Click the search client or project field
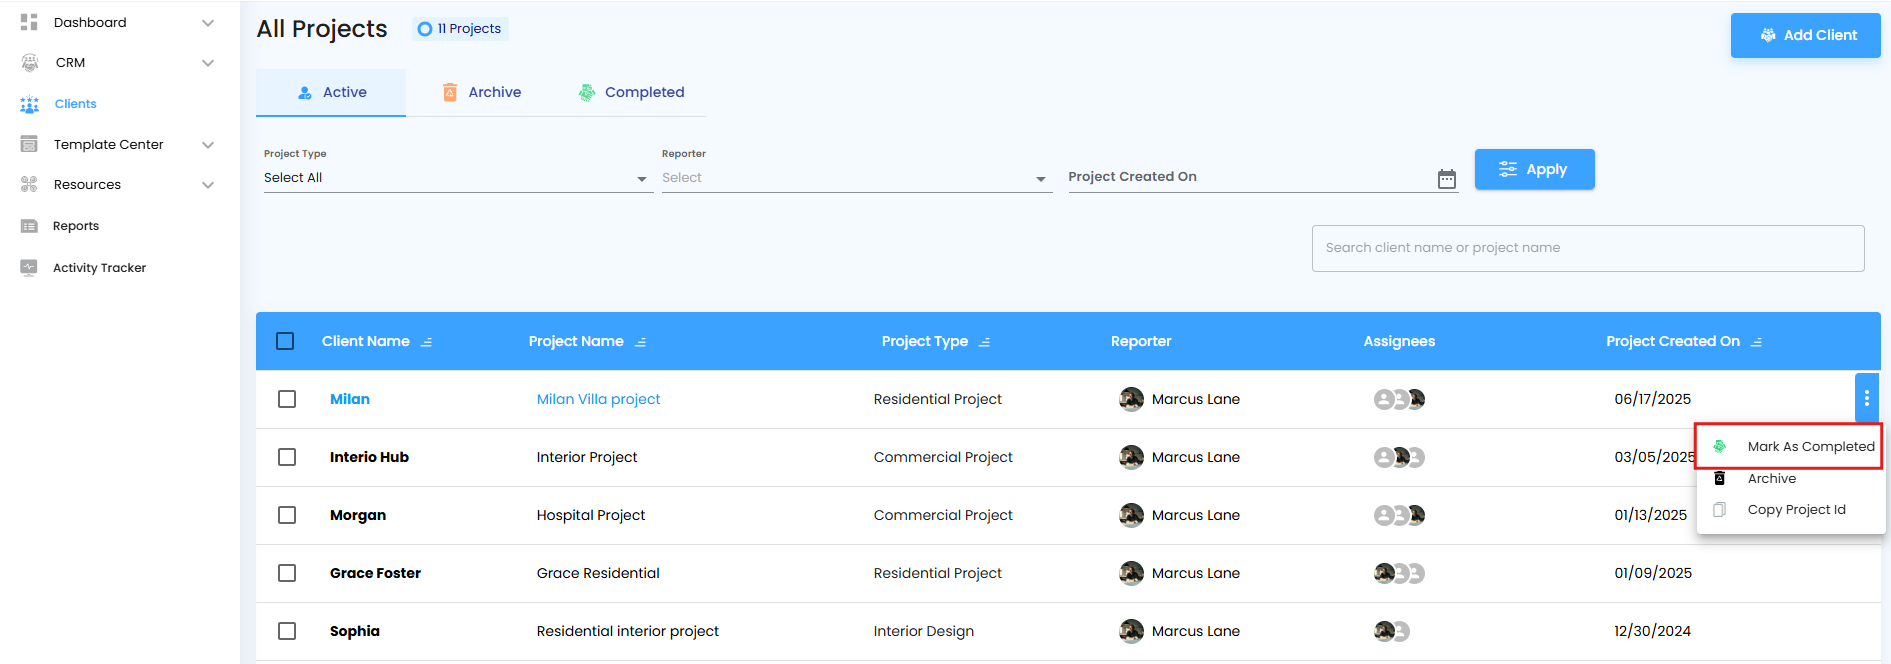This screenshot has width=1891, height=664. pyautogui.click(x=1587, y=248)
